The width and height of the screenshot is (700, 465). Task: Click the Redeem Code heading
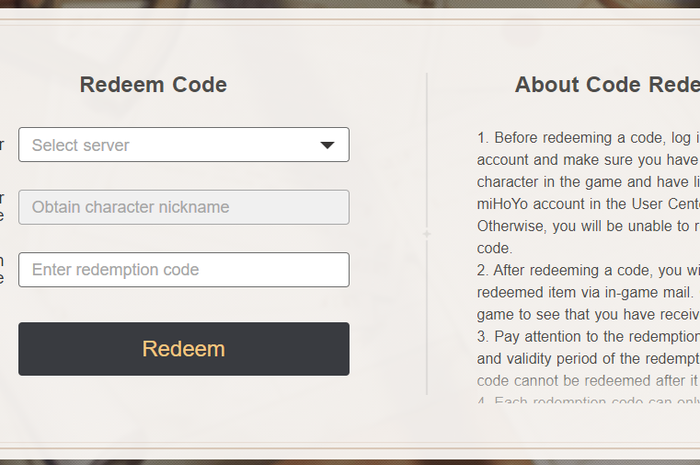point(153,85)
